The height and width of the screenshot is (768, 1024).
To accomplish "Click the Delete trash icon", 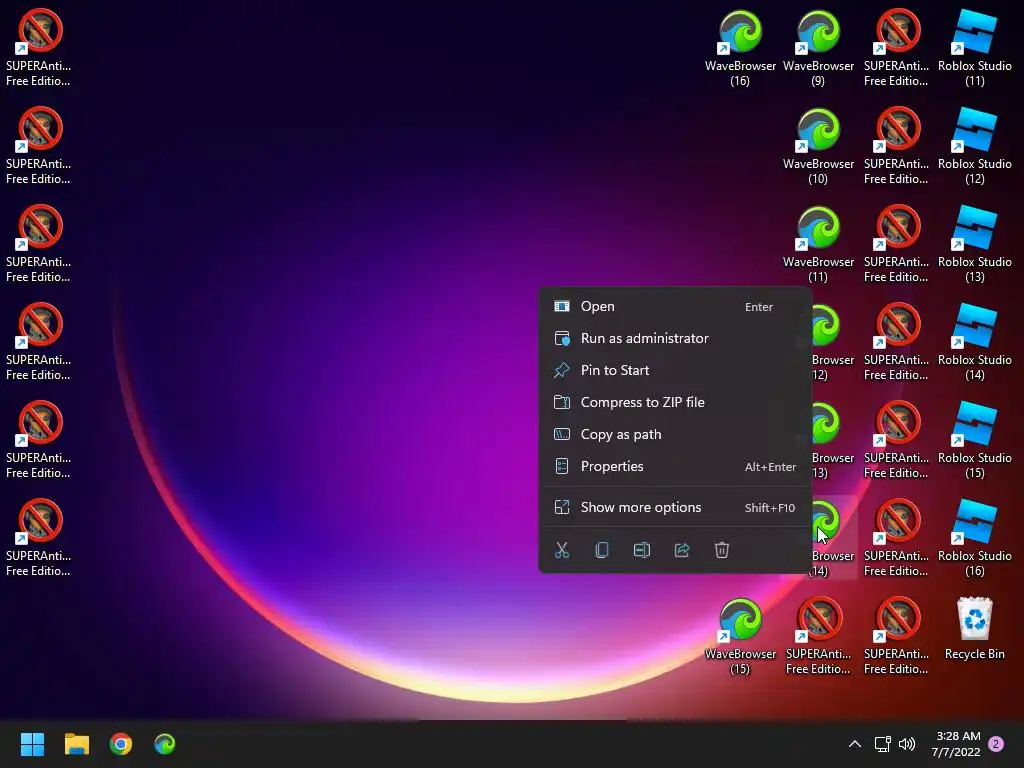I will 722,550.
